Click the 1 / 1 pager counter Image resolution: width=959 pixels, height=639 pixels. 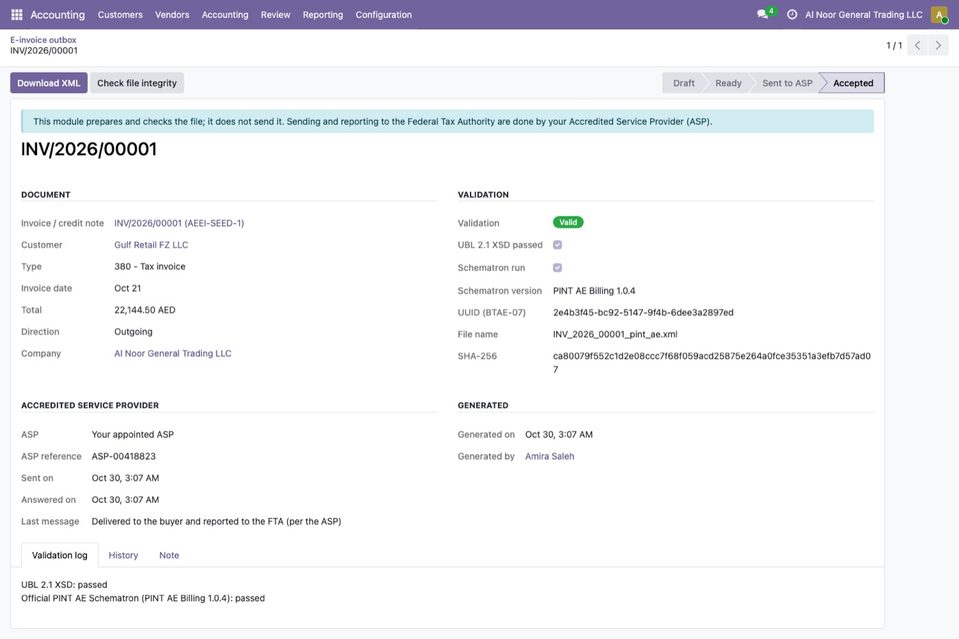[894, 45]
